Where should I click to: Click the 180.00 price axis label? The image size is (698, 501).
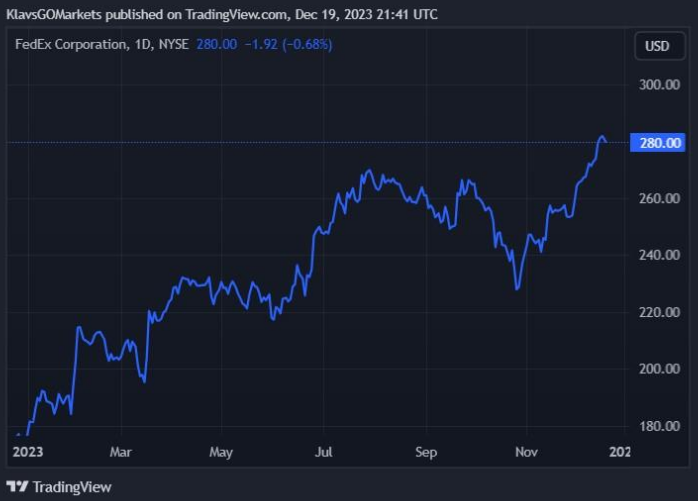tap(659, 426)
